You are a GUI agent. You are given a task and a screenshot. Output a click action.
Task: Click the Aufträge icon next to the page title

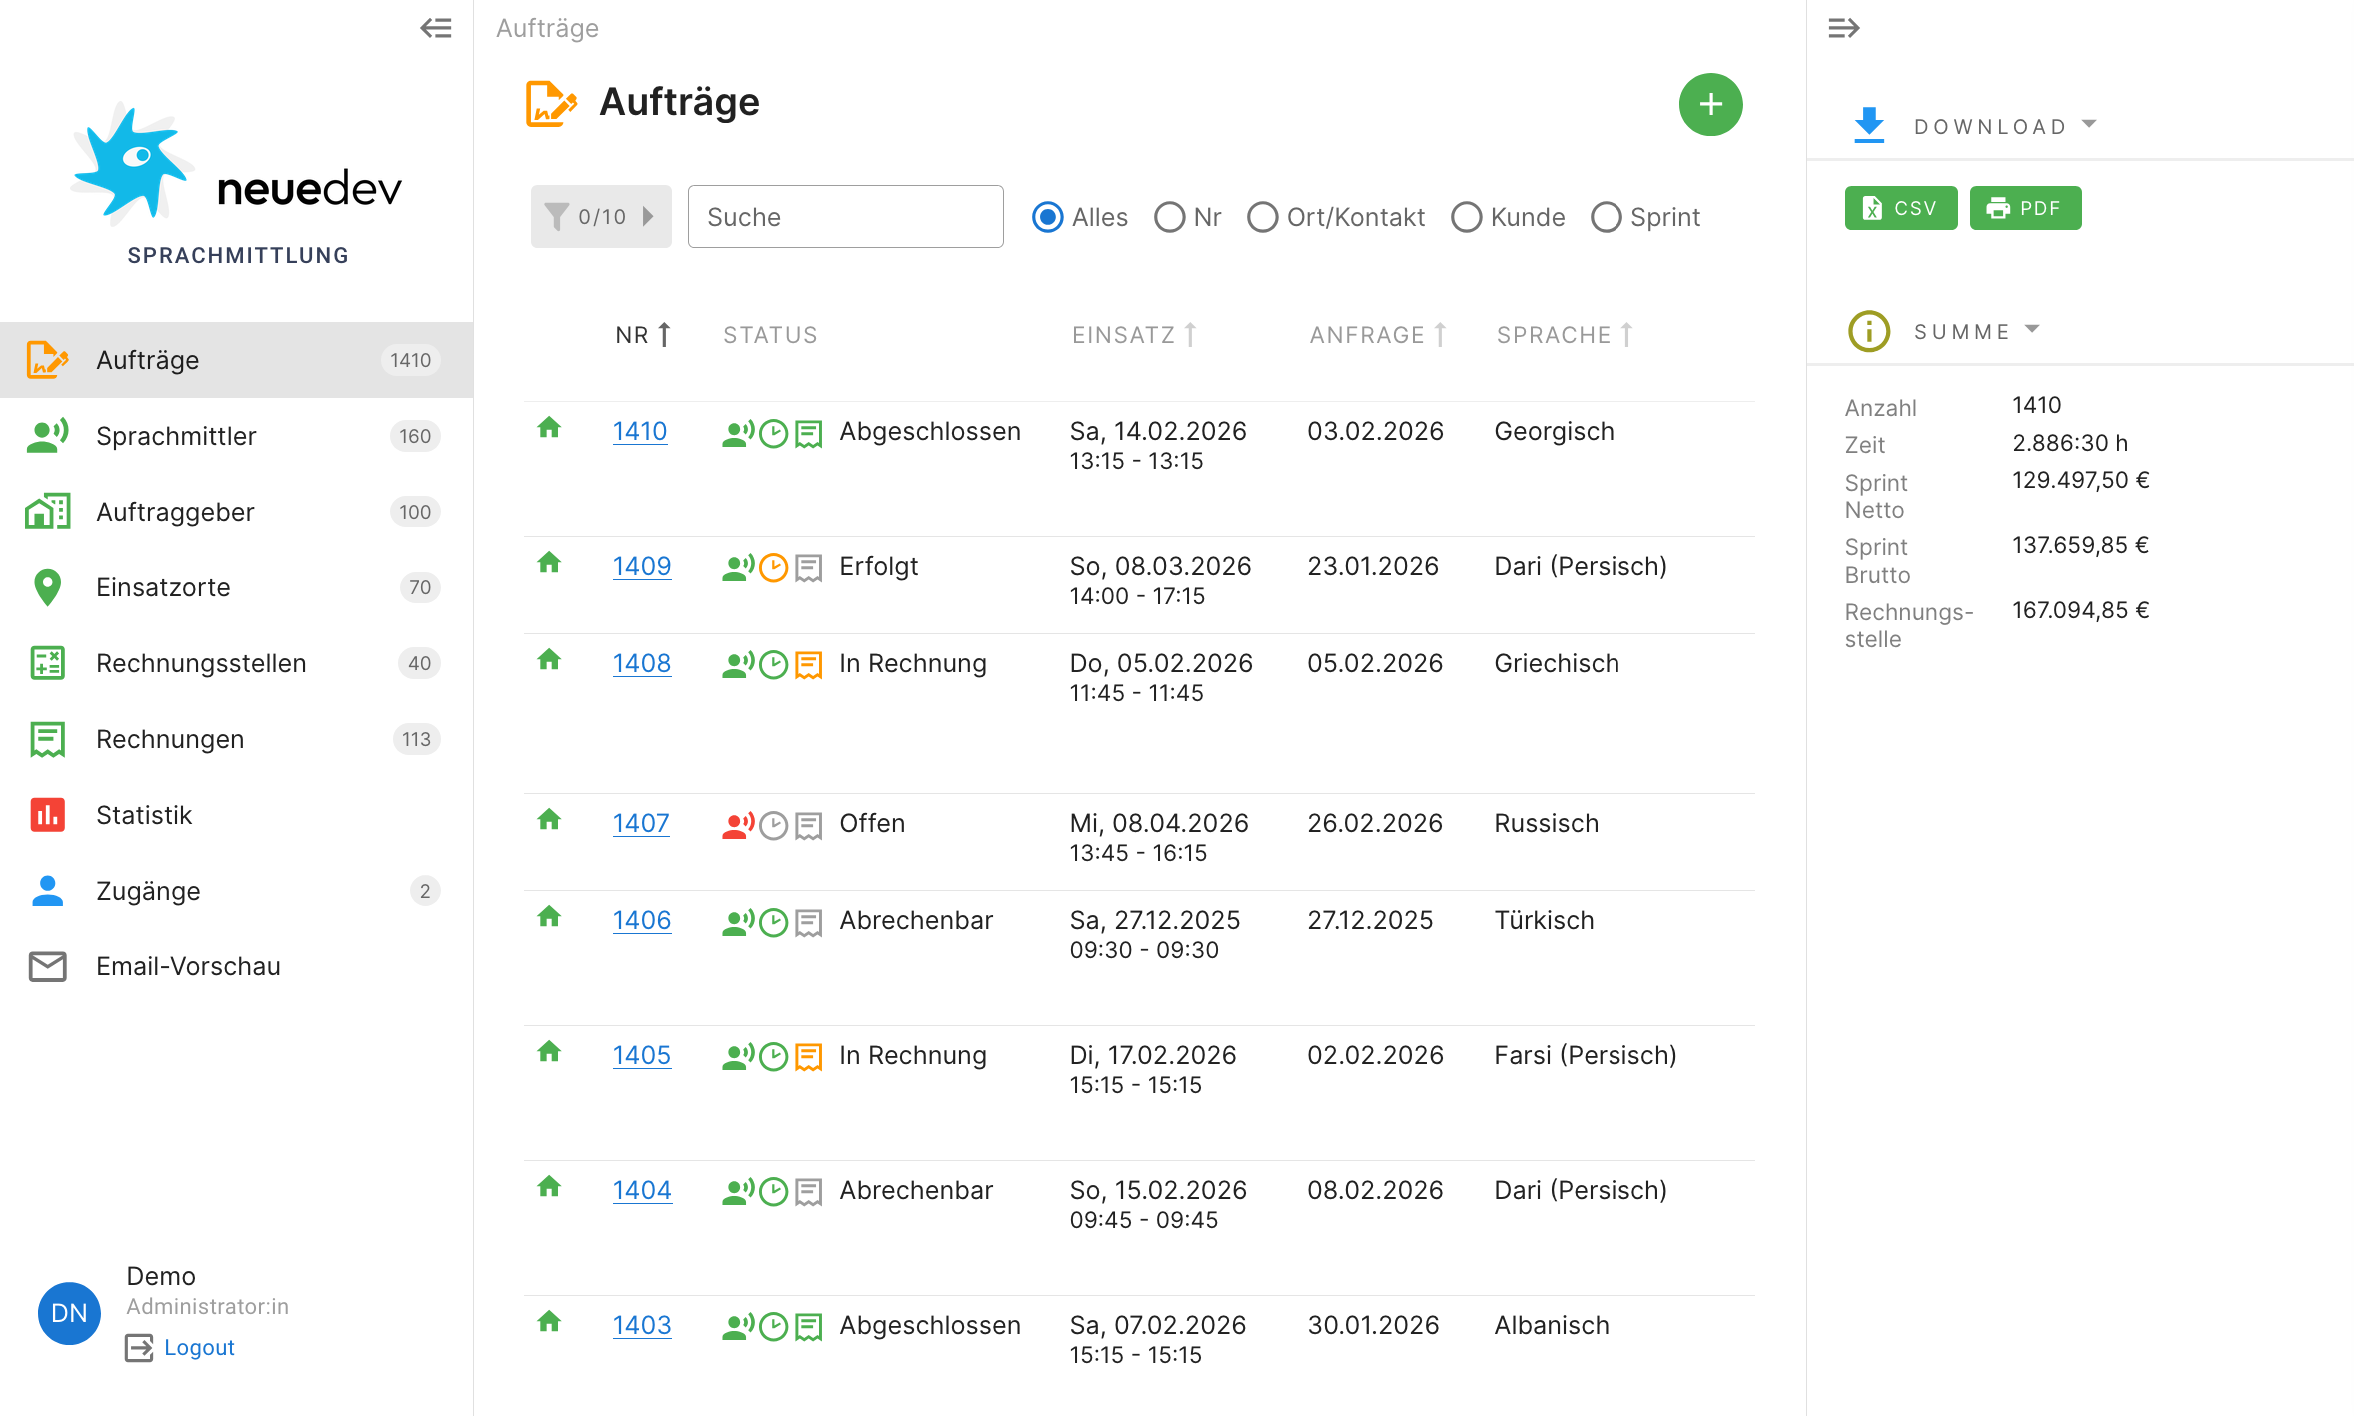tap(551, 103)
